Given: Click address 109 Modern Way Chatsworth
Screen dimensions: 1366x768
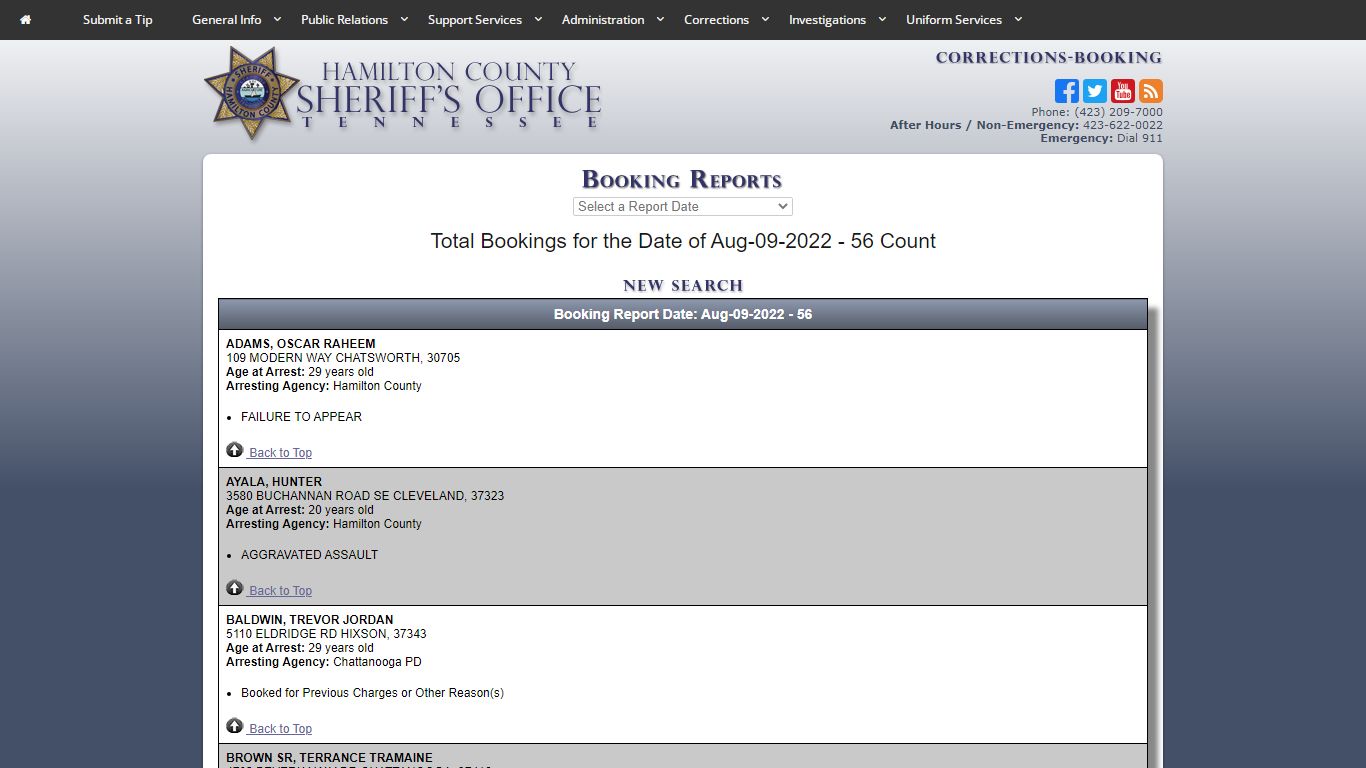Looking at the screenshot, I should 343,358.
